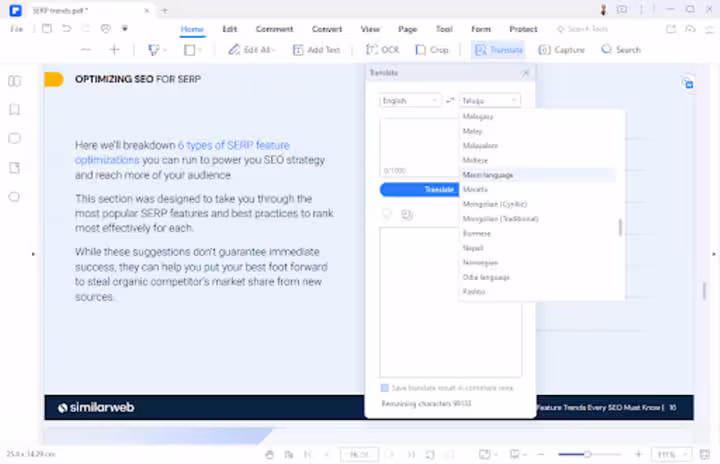Viewport: 720px width, 464px height.
Task: Click the zoom slider handle in status bar
Action: point(587,454)
